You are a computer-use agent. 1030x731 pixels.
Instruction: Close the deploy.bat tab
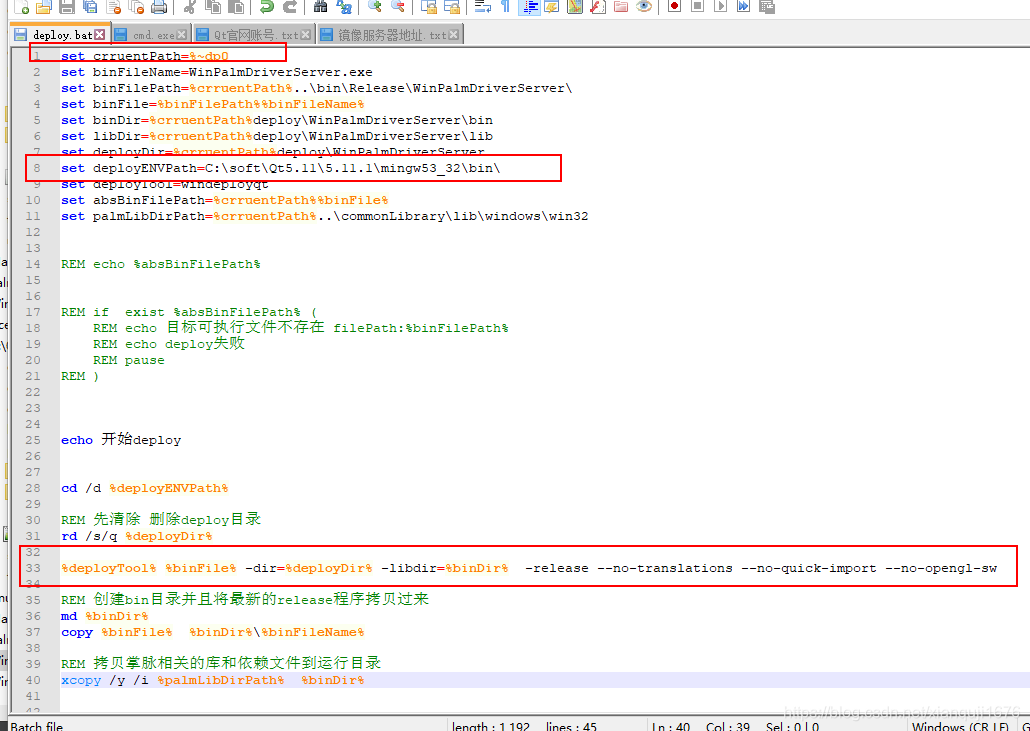(100, 35)
